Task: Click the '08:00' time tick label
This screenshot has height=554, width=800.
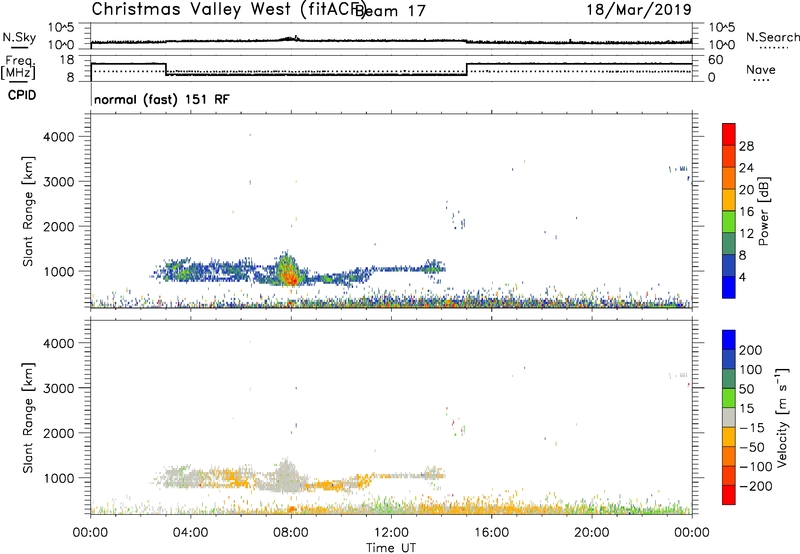Action: (291, 533)
